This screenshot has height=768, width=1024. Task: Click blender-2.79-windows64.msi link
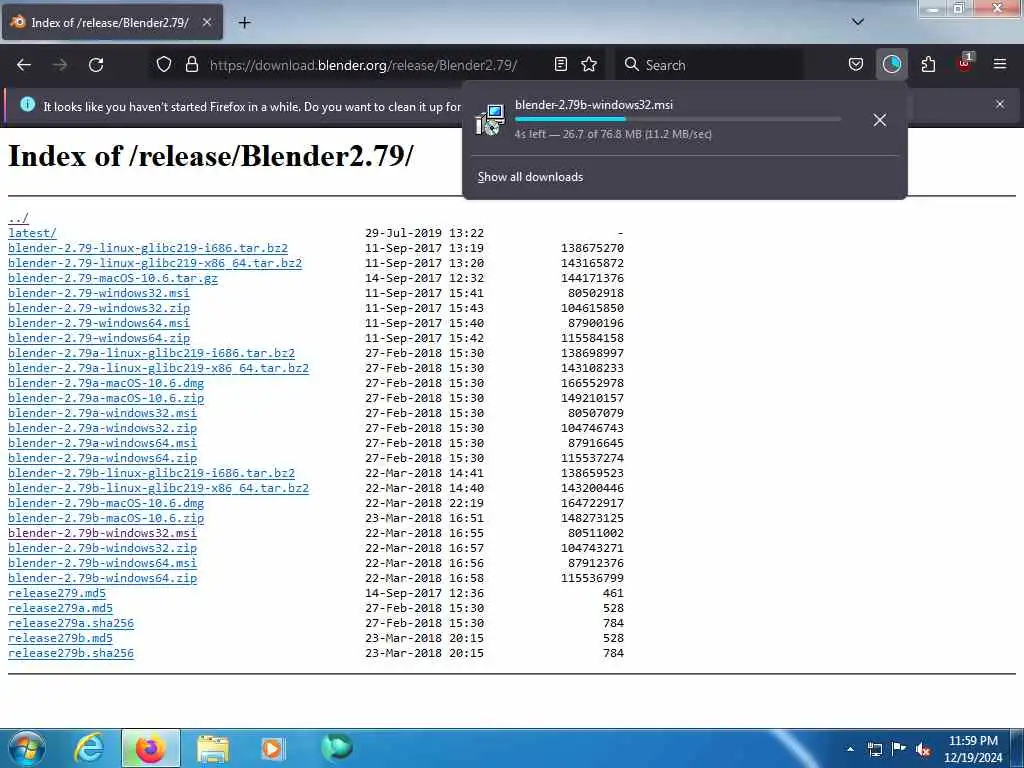[x=99, y=323]
